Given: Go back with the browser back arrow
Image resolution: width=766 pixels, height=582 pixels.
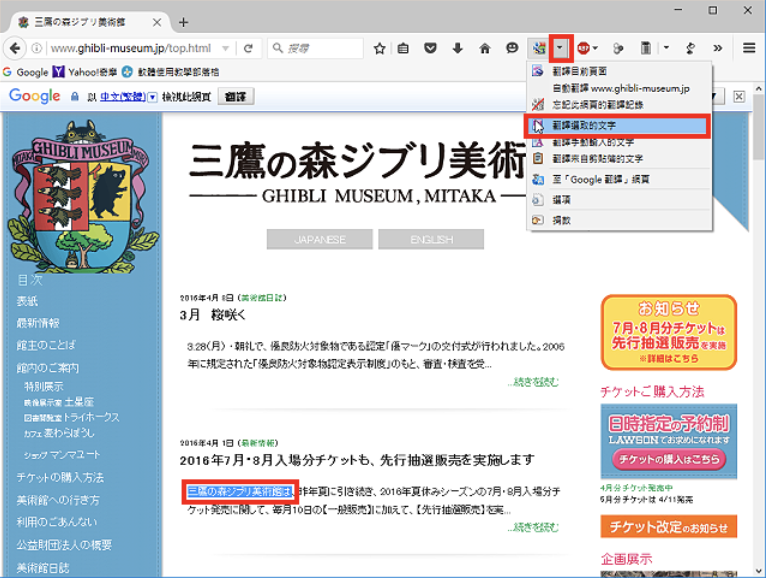Looking at the screenshot, I should pos(15,48).
